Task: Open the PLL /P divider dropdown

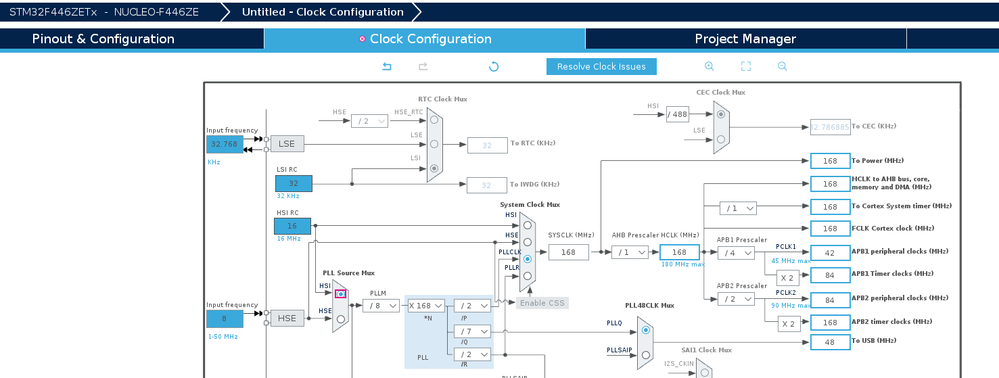Action: click(472, 306)
